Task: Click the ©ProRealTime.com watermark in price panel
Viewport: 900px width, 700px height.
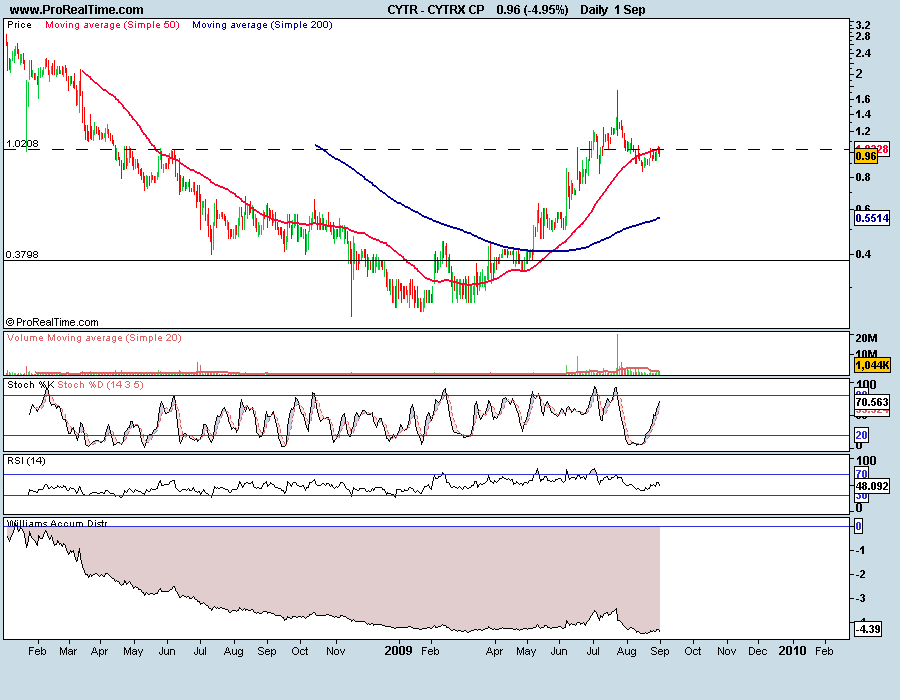Action: click(52, 322)
